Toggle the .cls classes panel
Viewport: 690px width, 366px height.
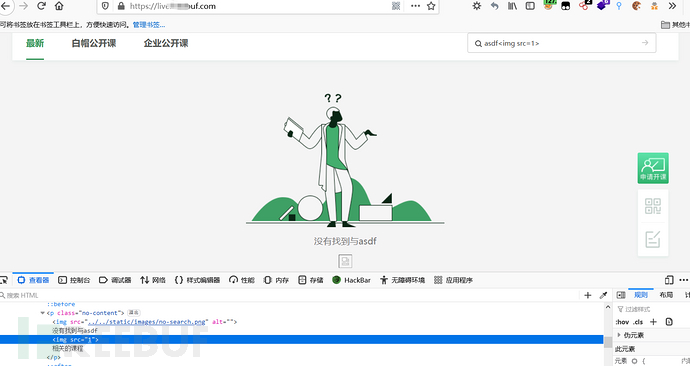[638, 322]
